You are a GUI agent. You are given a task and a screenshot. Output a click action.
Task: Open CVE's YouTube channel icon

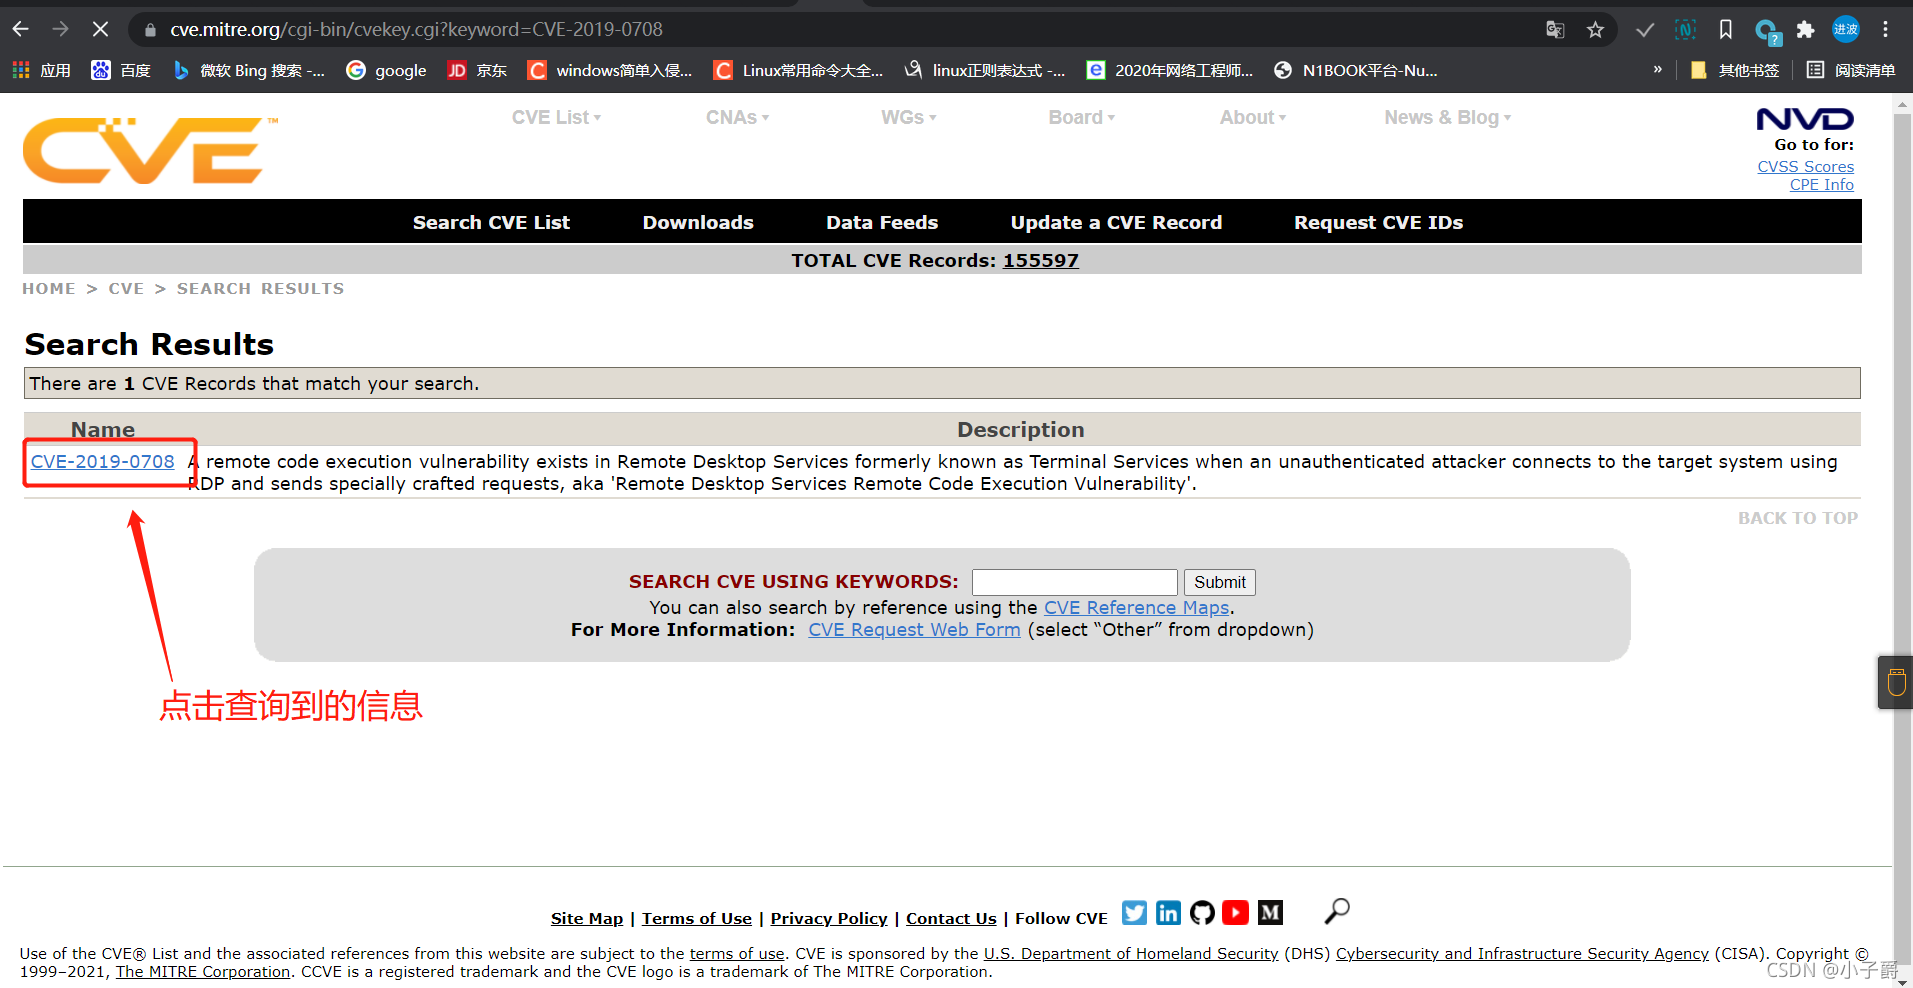click(1236, 912)
